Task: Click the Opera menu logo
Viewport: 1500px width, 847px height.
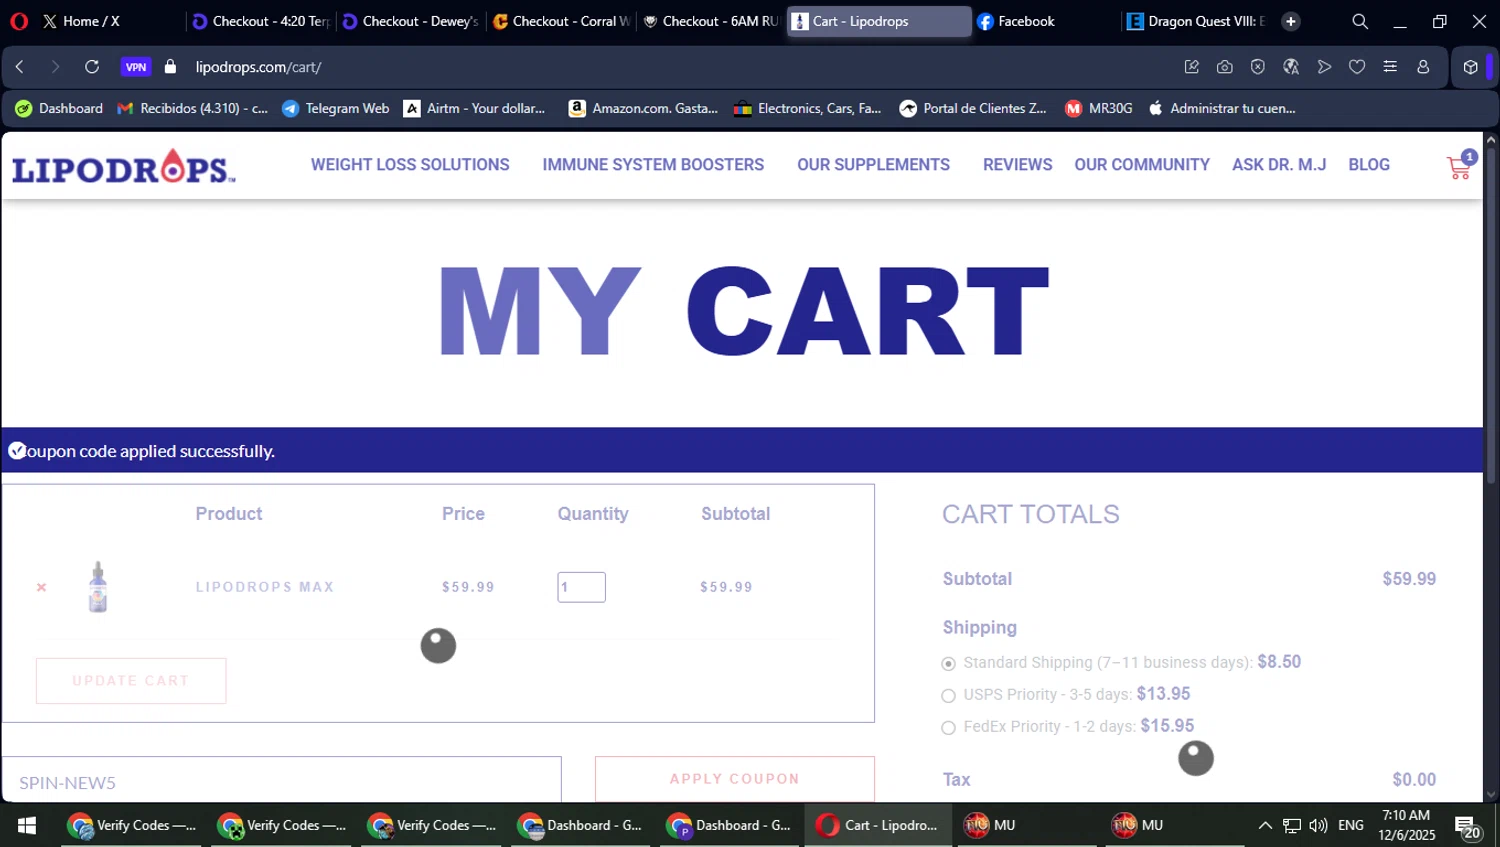Action: pos(19,21)
